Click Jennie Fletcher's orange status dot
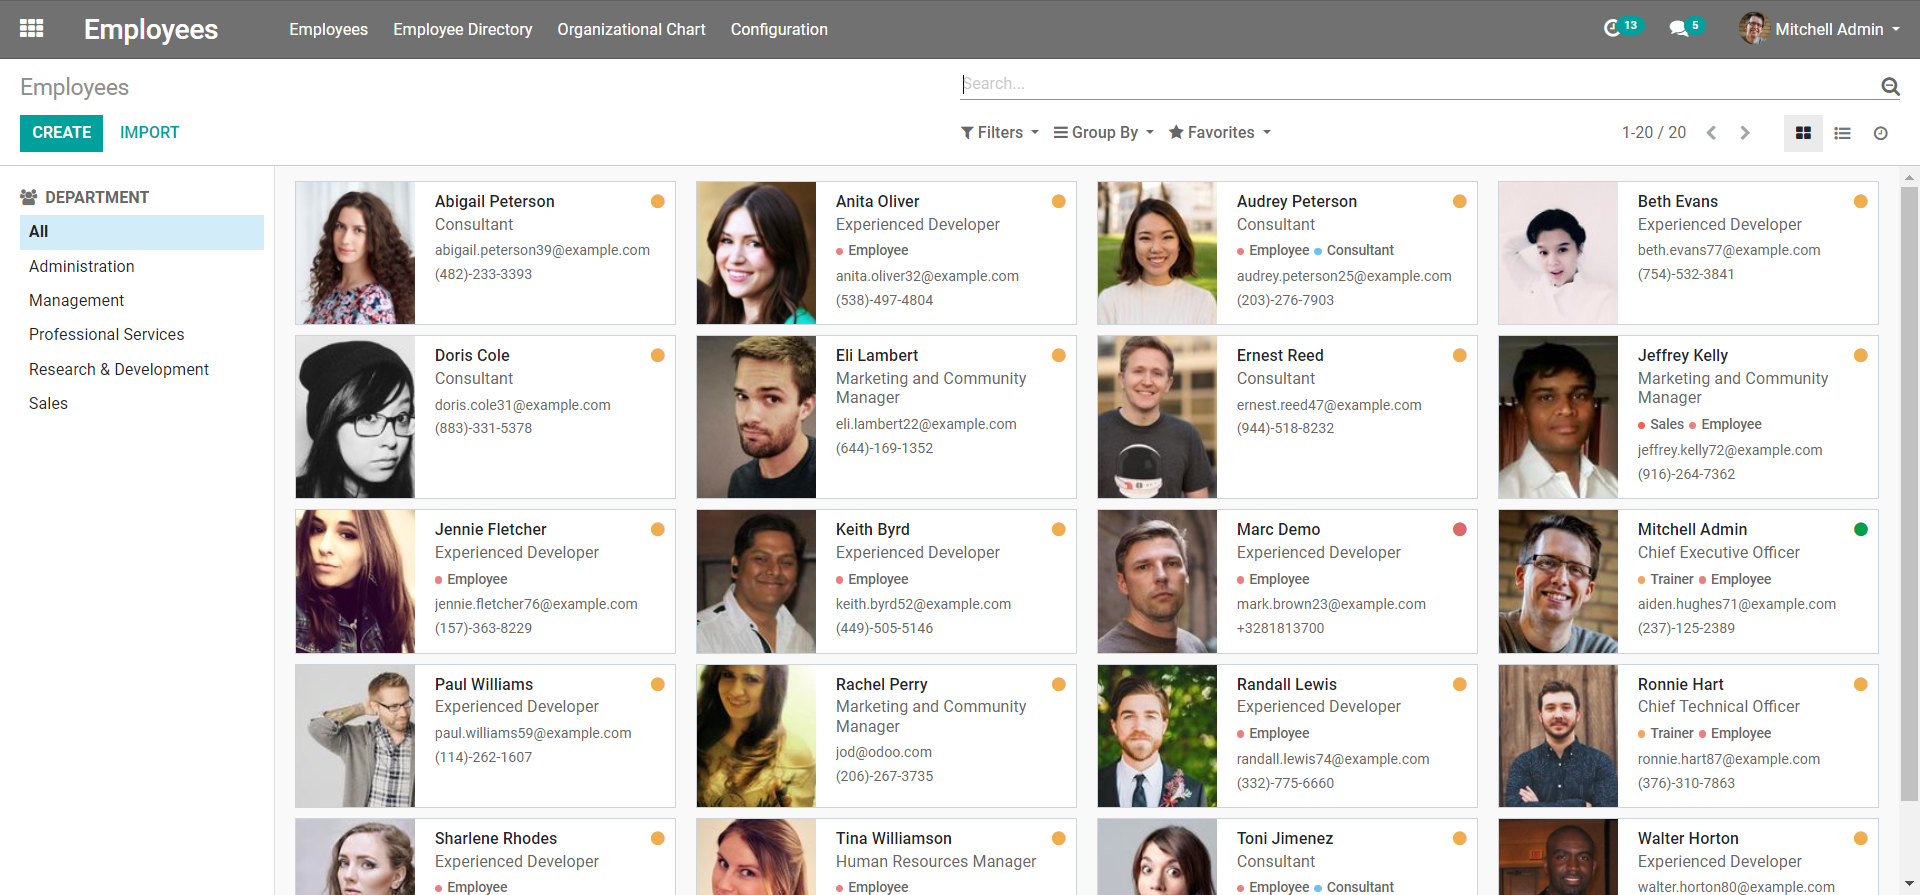Screen dimensions: 1920x895 tap(658, 529)
